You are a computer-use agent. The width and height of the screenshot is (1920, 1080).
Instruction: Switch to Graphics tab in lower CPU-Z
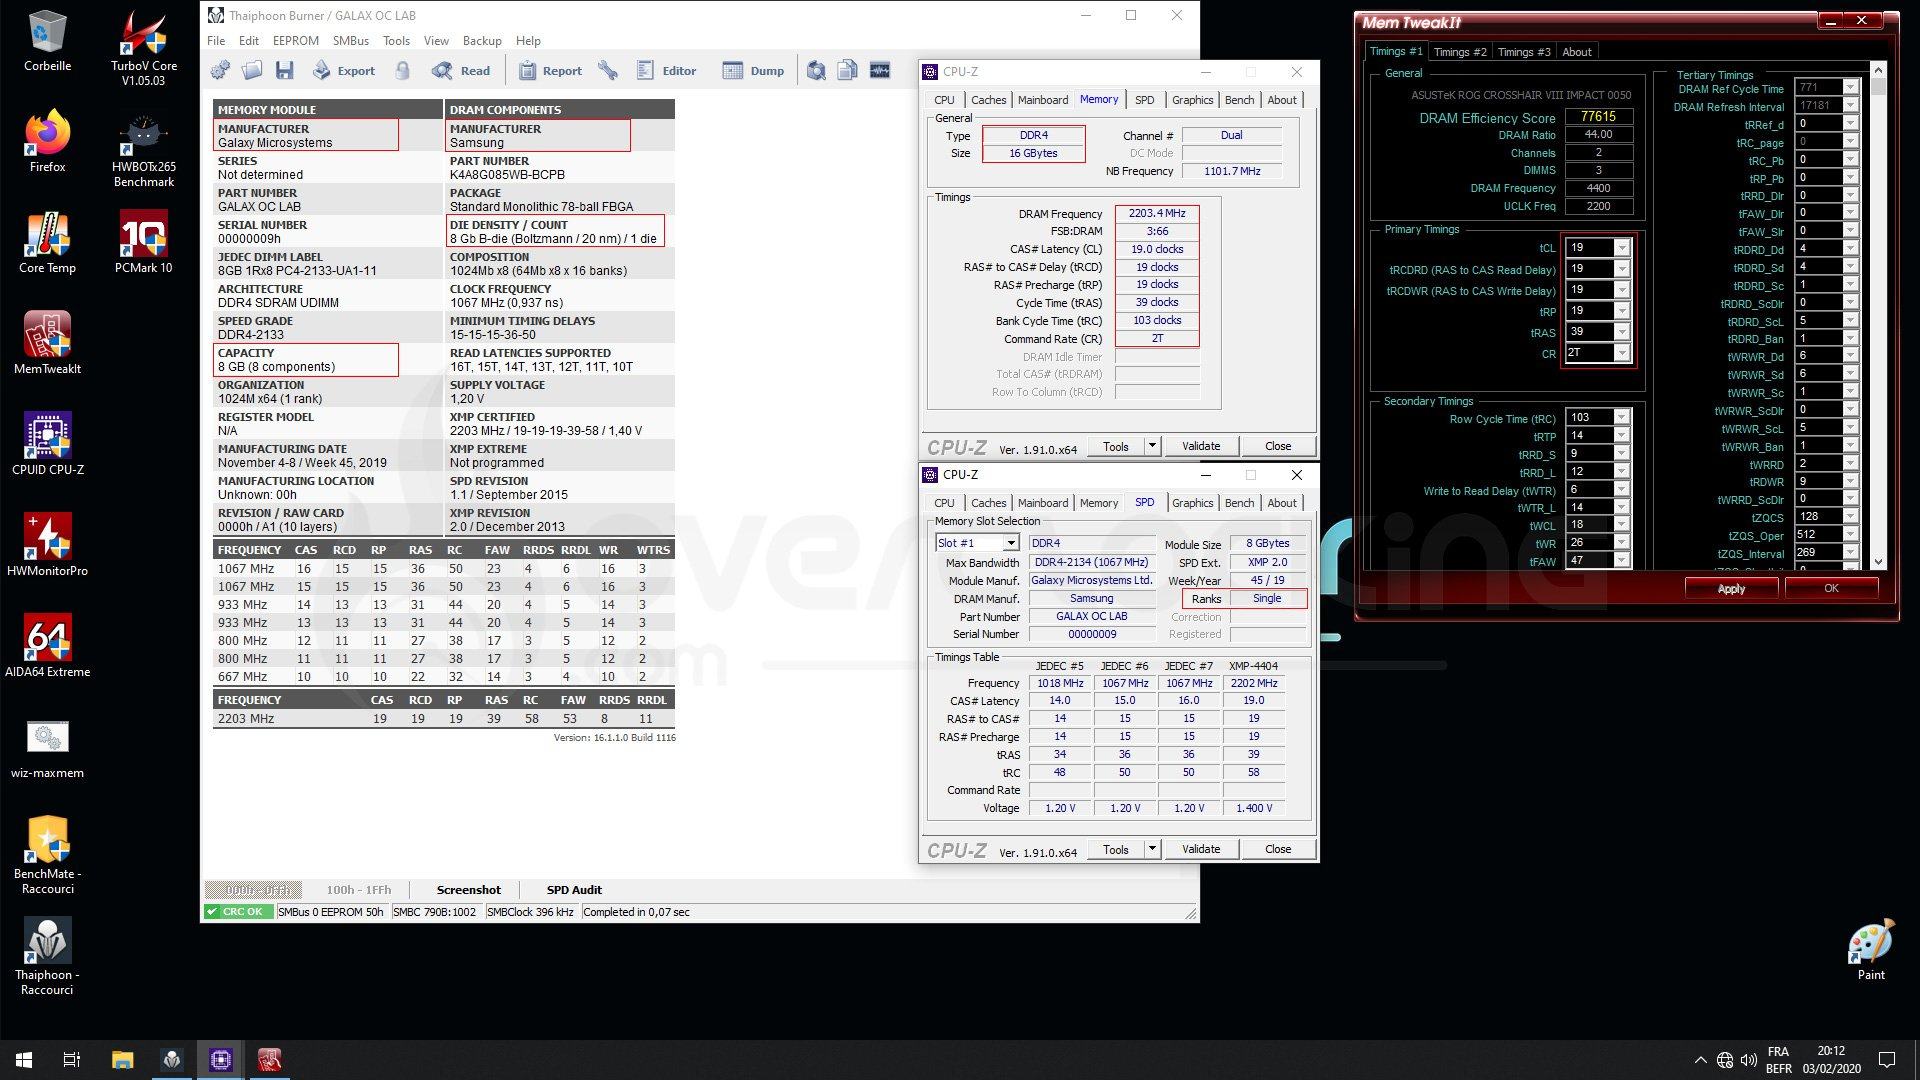[1192, 503]
